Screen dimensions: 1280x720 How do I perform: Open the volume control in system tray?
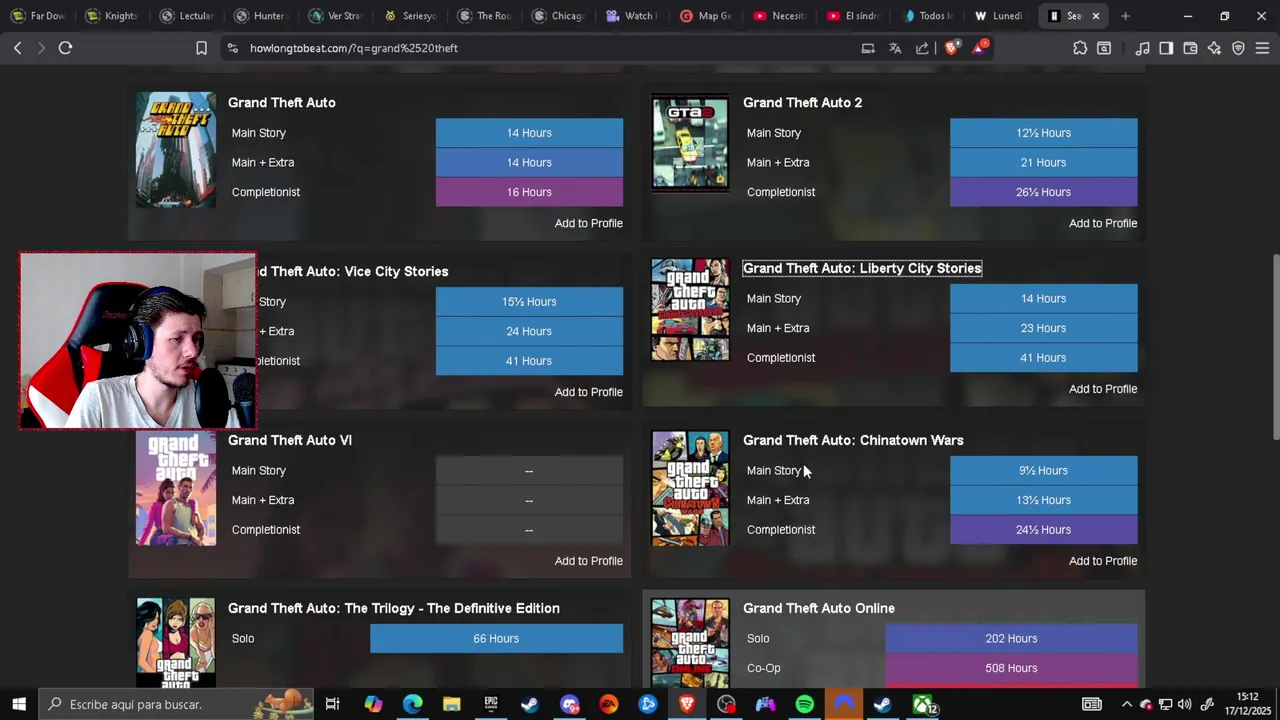(1185, 704)
